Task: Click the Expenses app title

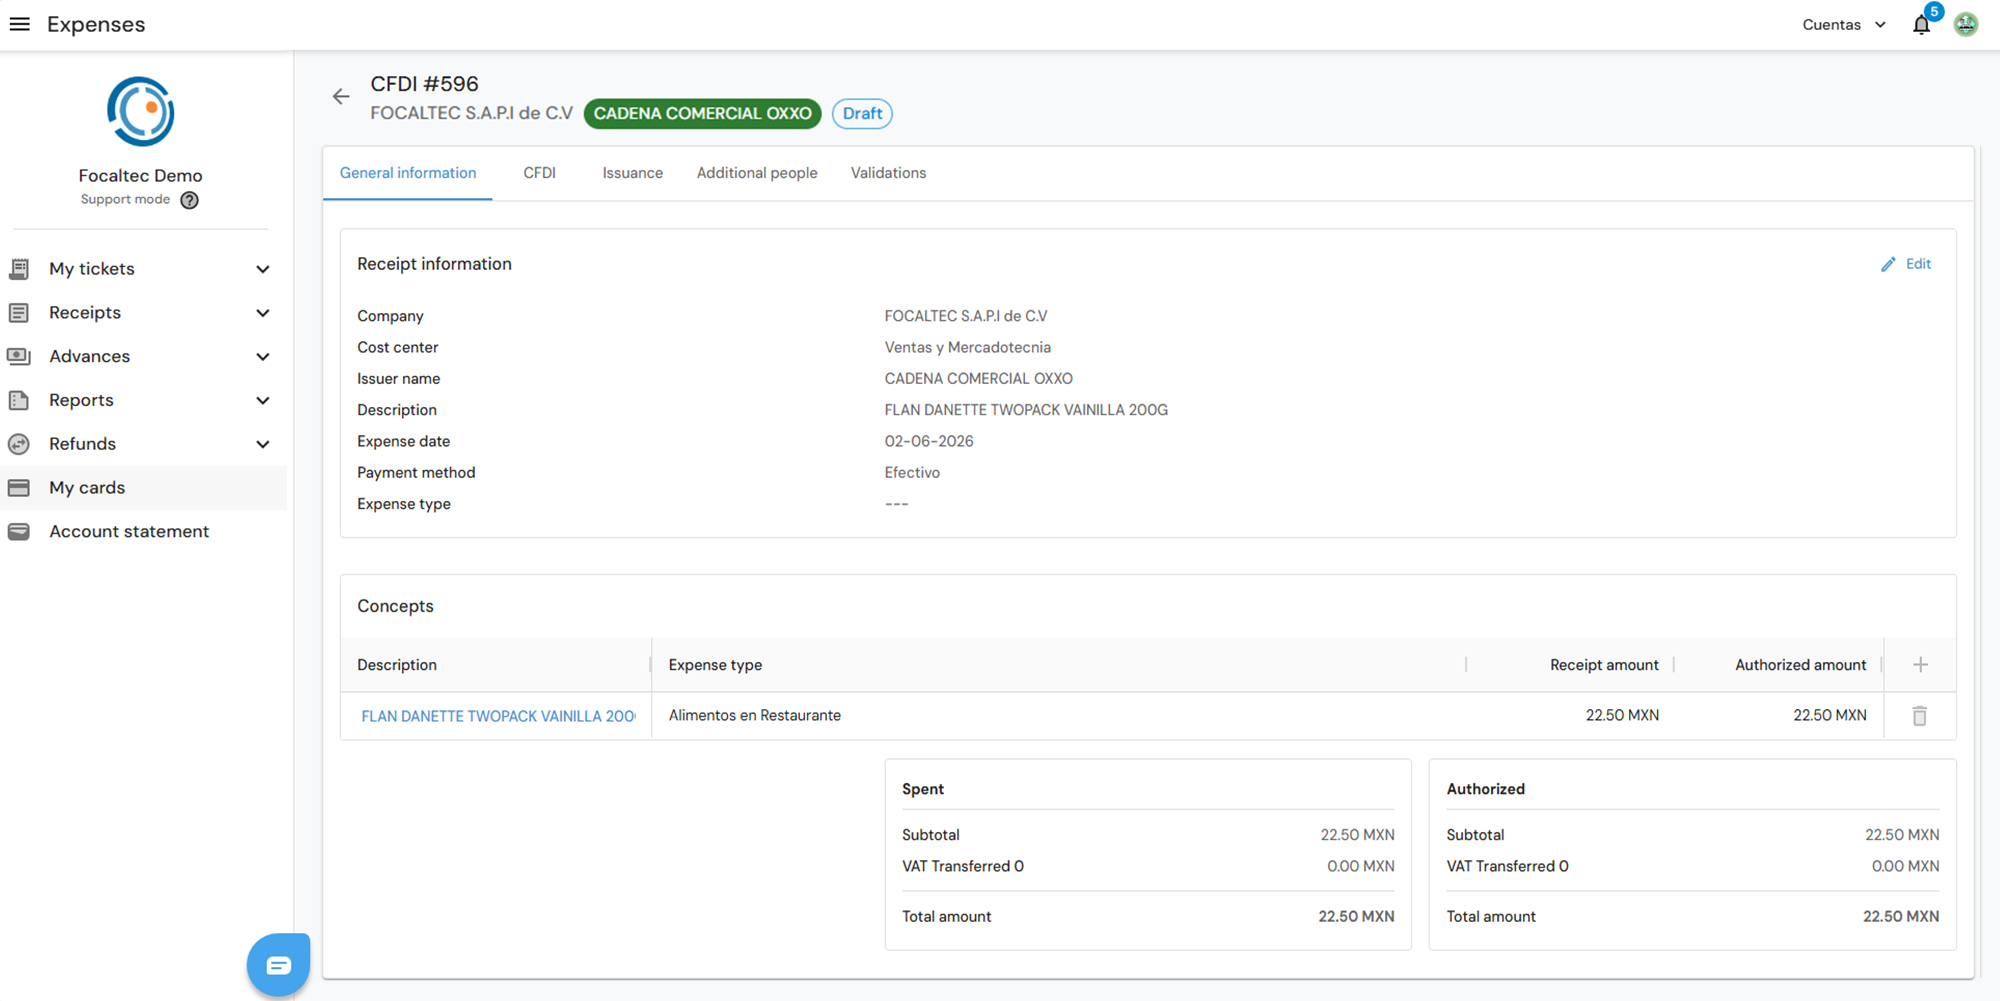Action: [96, 24]
